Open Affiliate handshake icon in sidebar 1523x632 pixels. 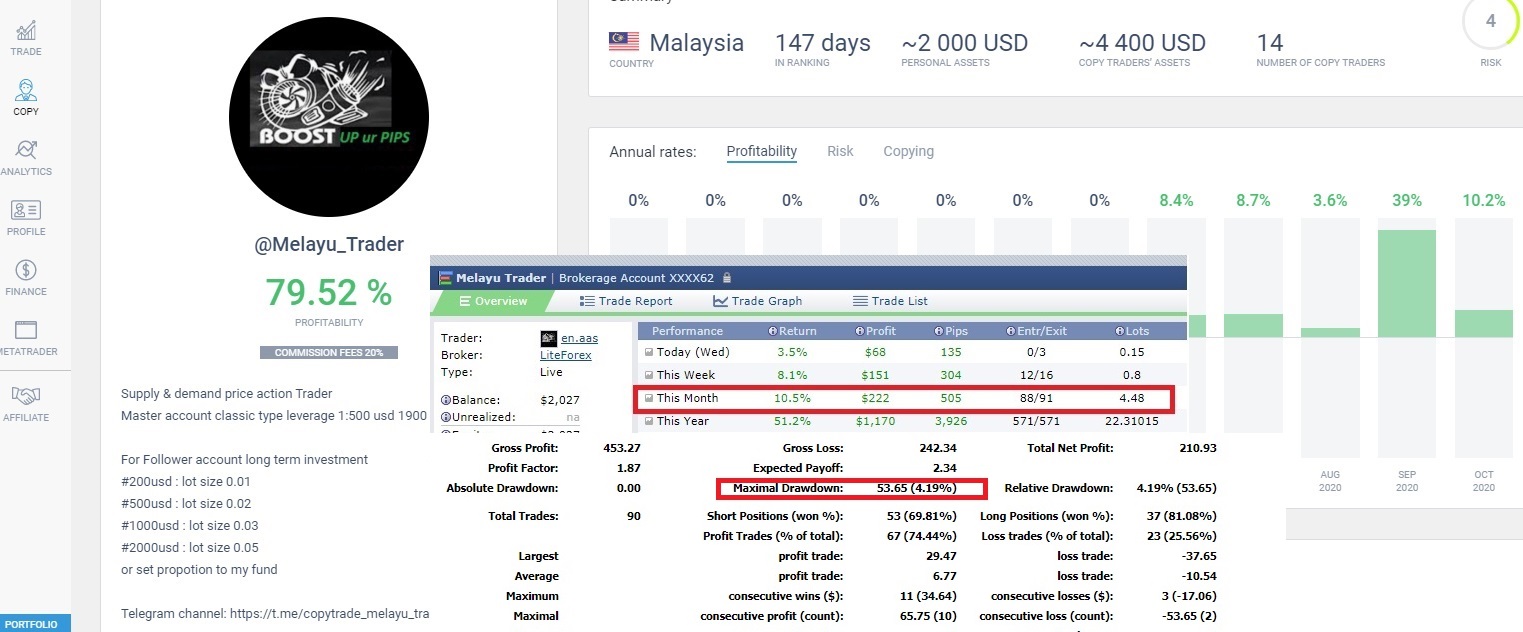click(26, 396)
